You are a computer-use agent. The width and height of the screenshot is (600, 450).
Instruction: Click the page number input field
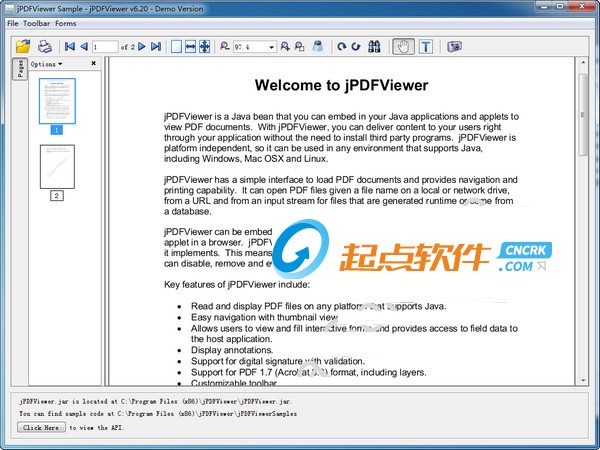coord(105,47)
